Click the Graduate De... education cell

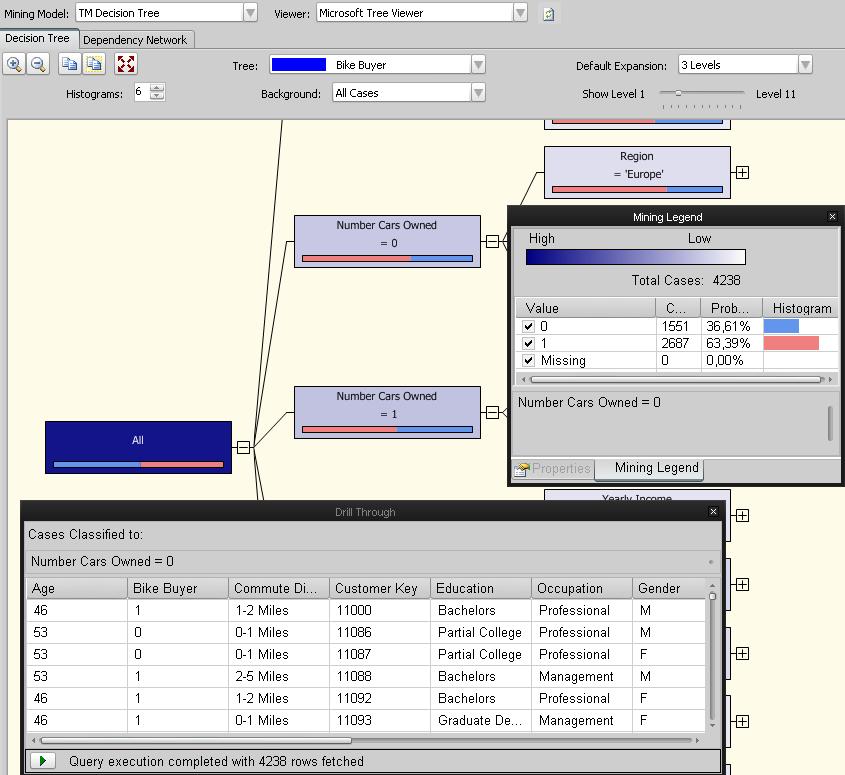(481, 721)
